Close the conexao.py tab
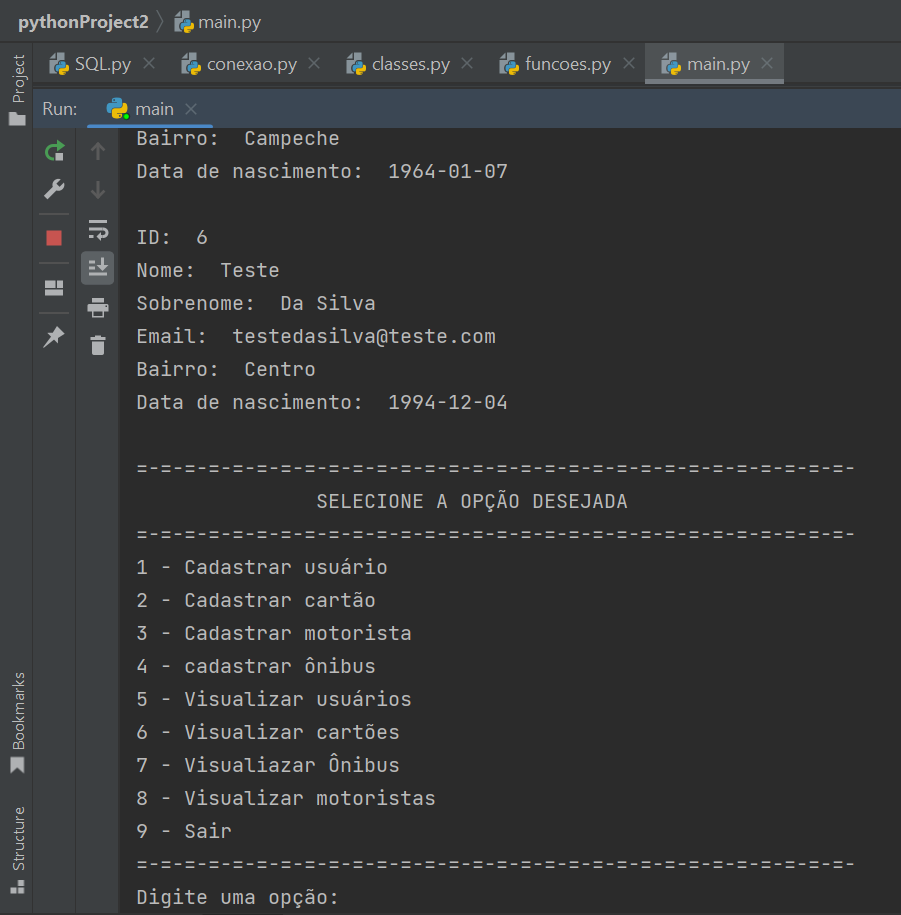The image size is (901, 915). coord(314,63)
